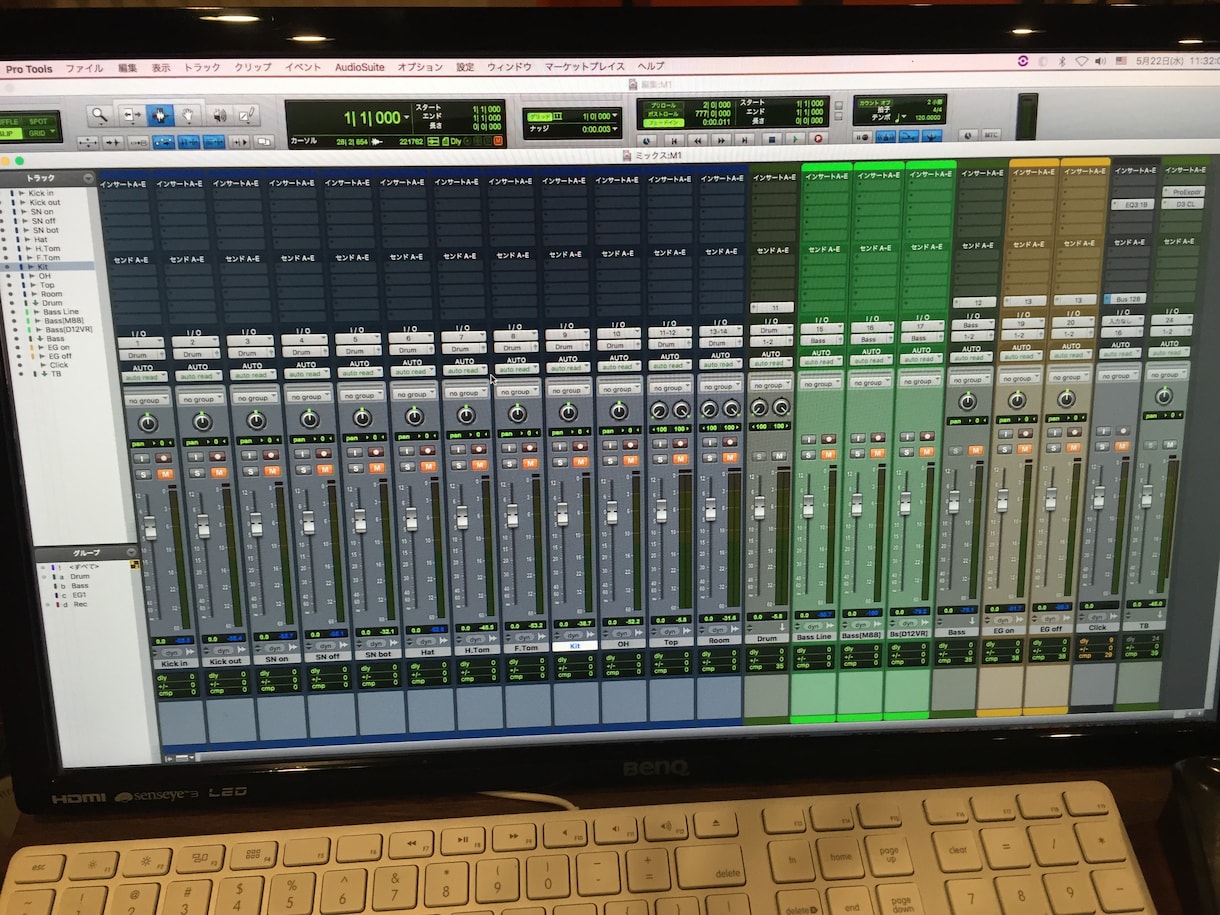This screenshot has width=1220, height=915.
Task: Select the Selector tool in toolbar
Action: tap(159, 115)
